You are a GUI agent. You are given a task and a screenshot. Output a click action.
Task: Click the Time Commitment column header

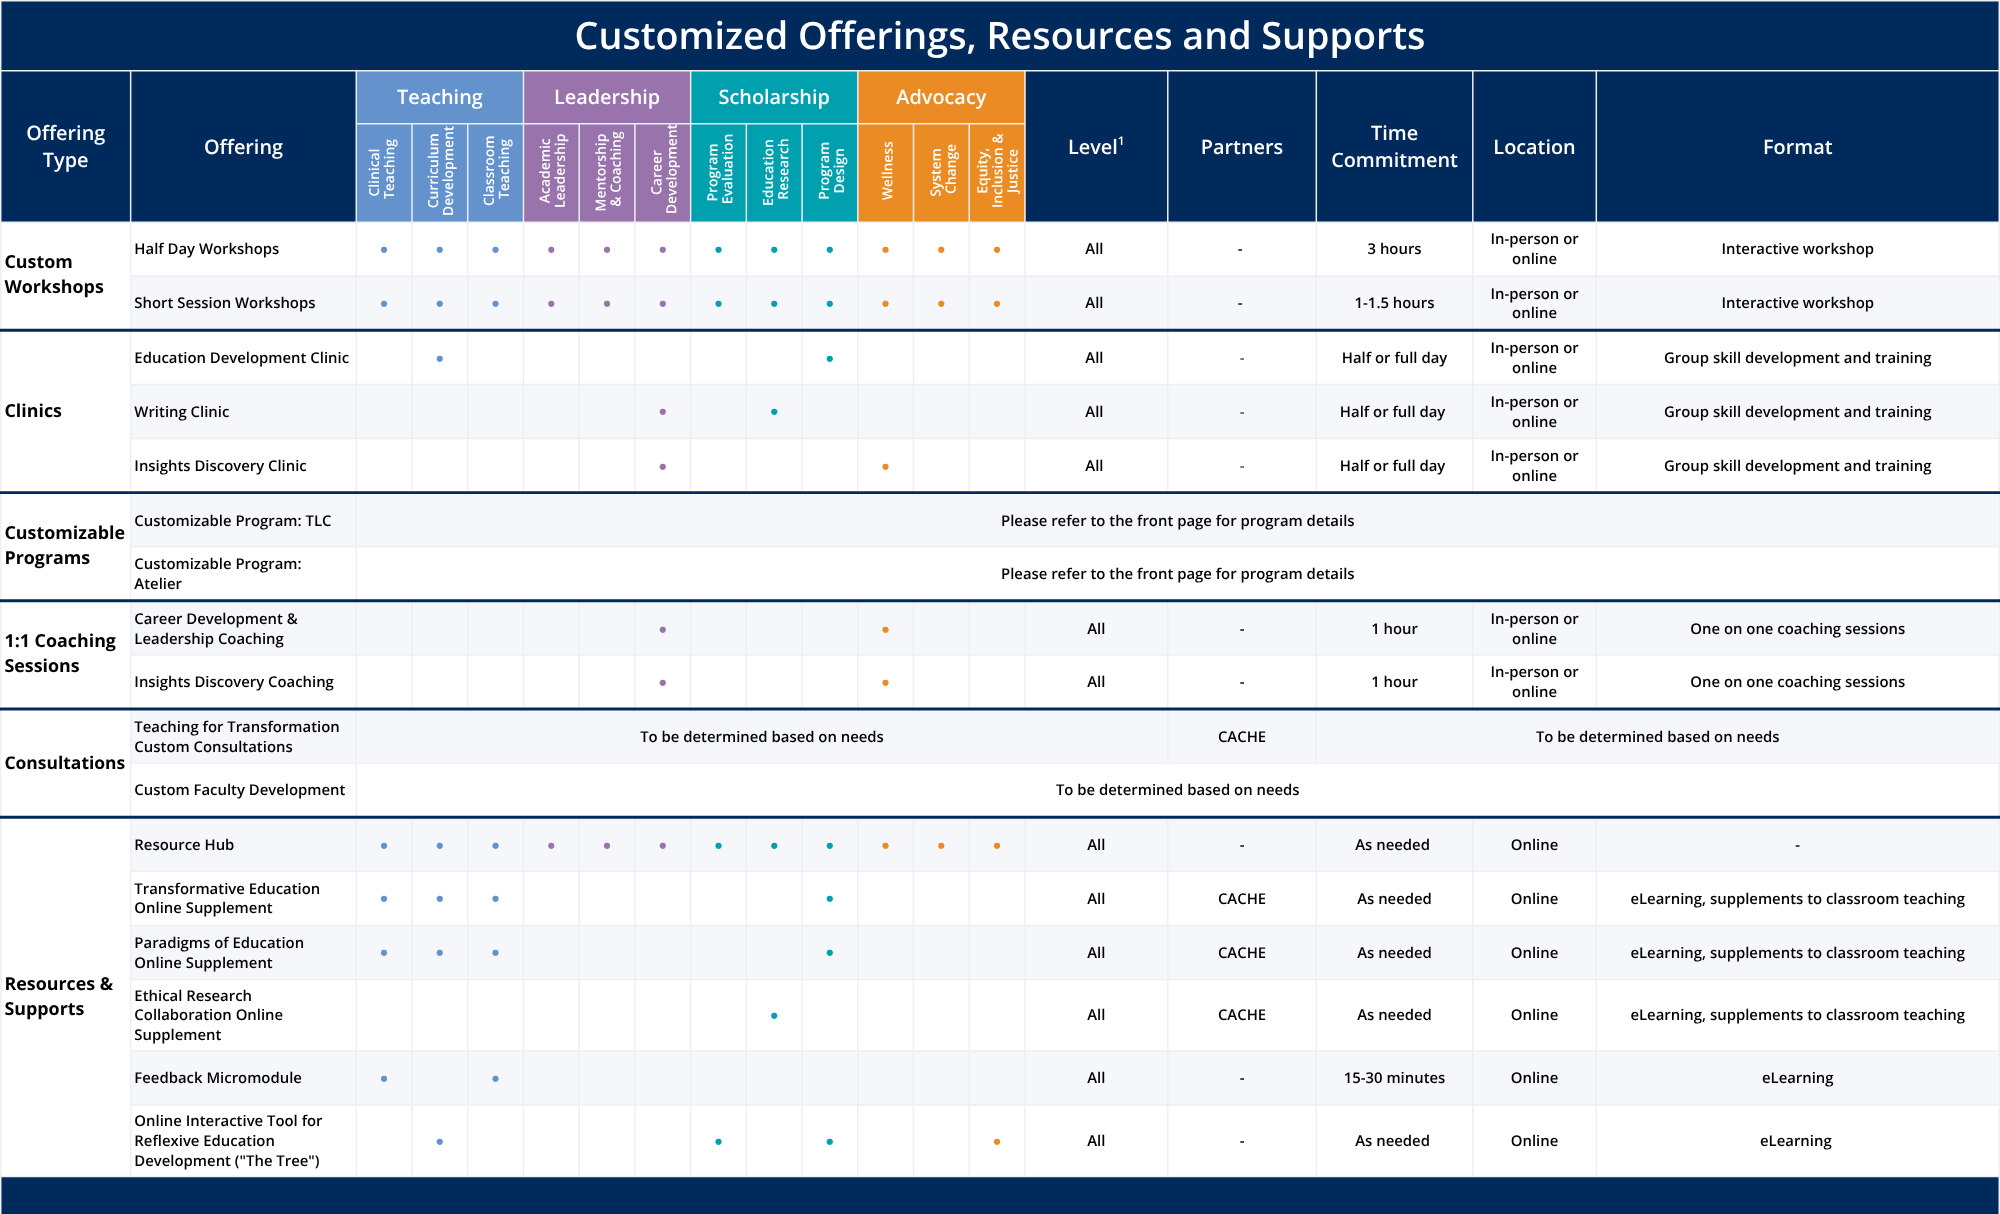pos(1393,147)
